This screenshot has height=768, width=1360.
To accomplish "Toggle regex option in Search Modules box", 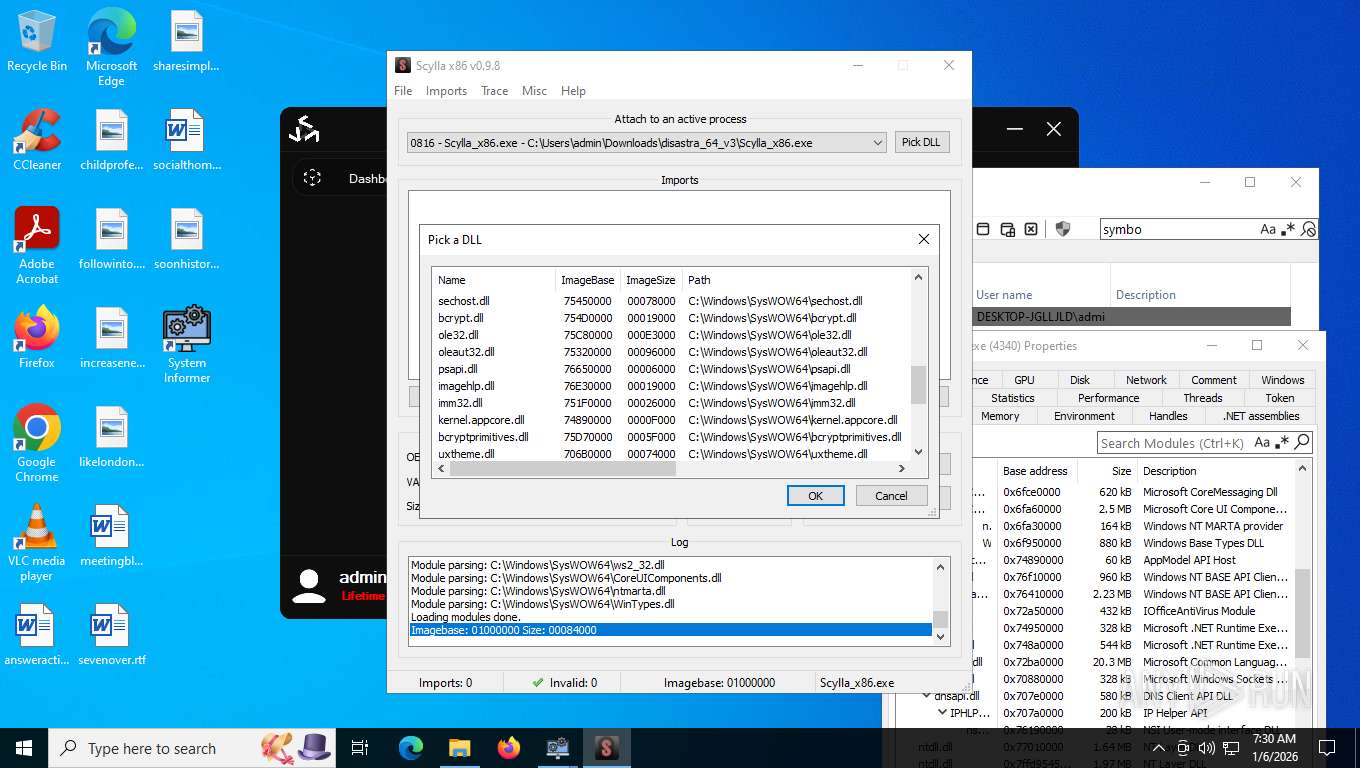I will pyautogui.click(x=1282, y=442).
